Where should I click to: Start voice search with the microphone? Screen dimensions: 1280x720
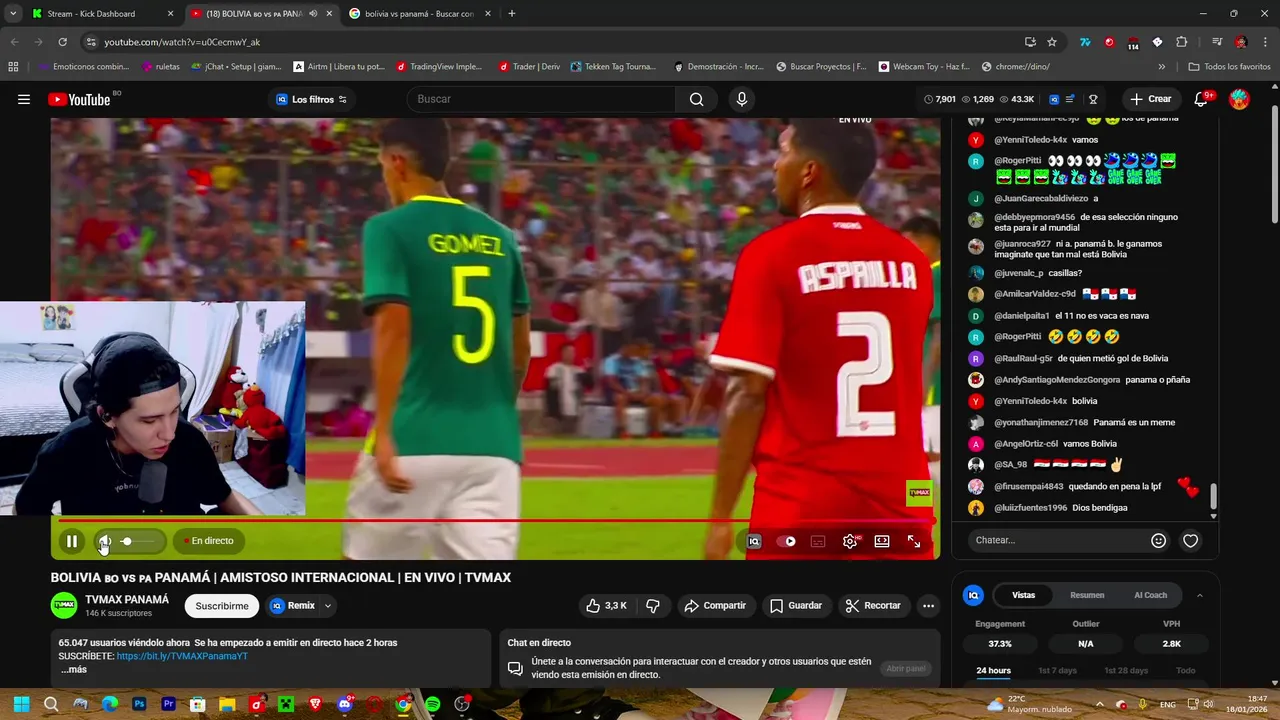coord(741,99)
